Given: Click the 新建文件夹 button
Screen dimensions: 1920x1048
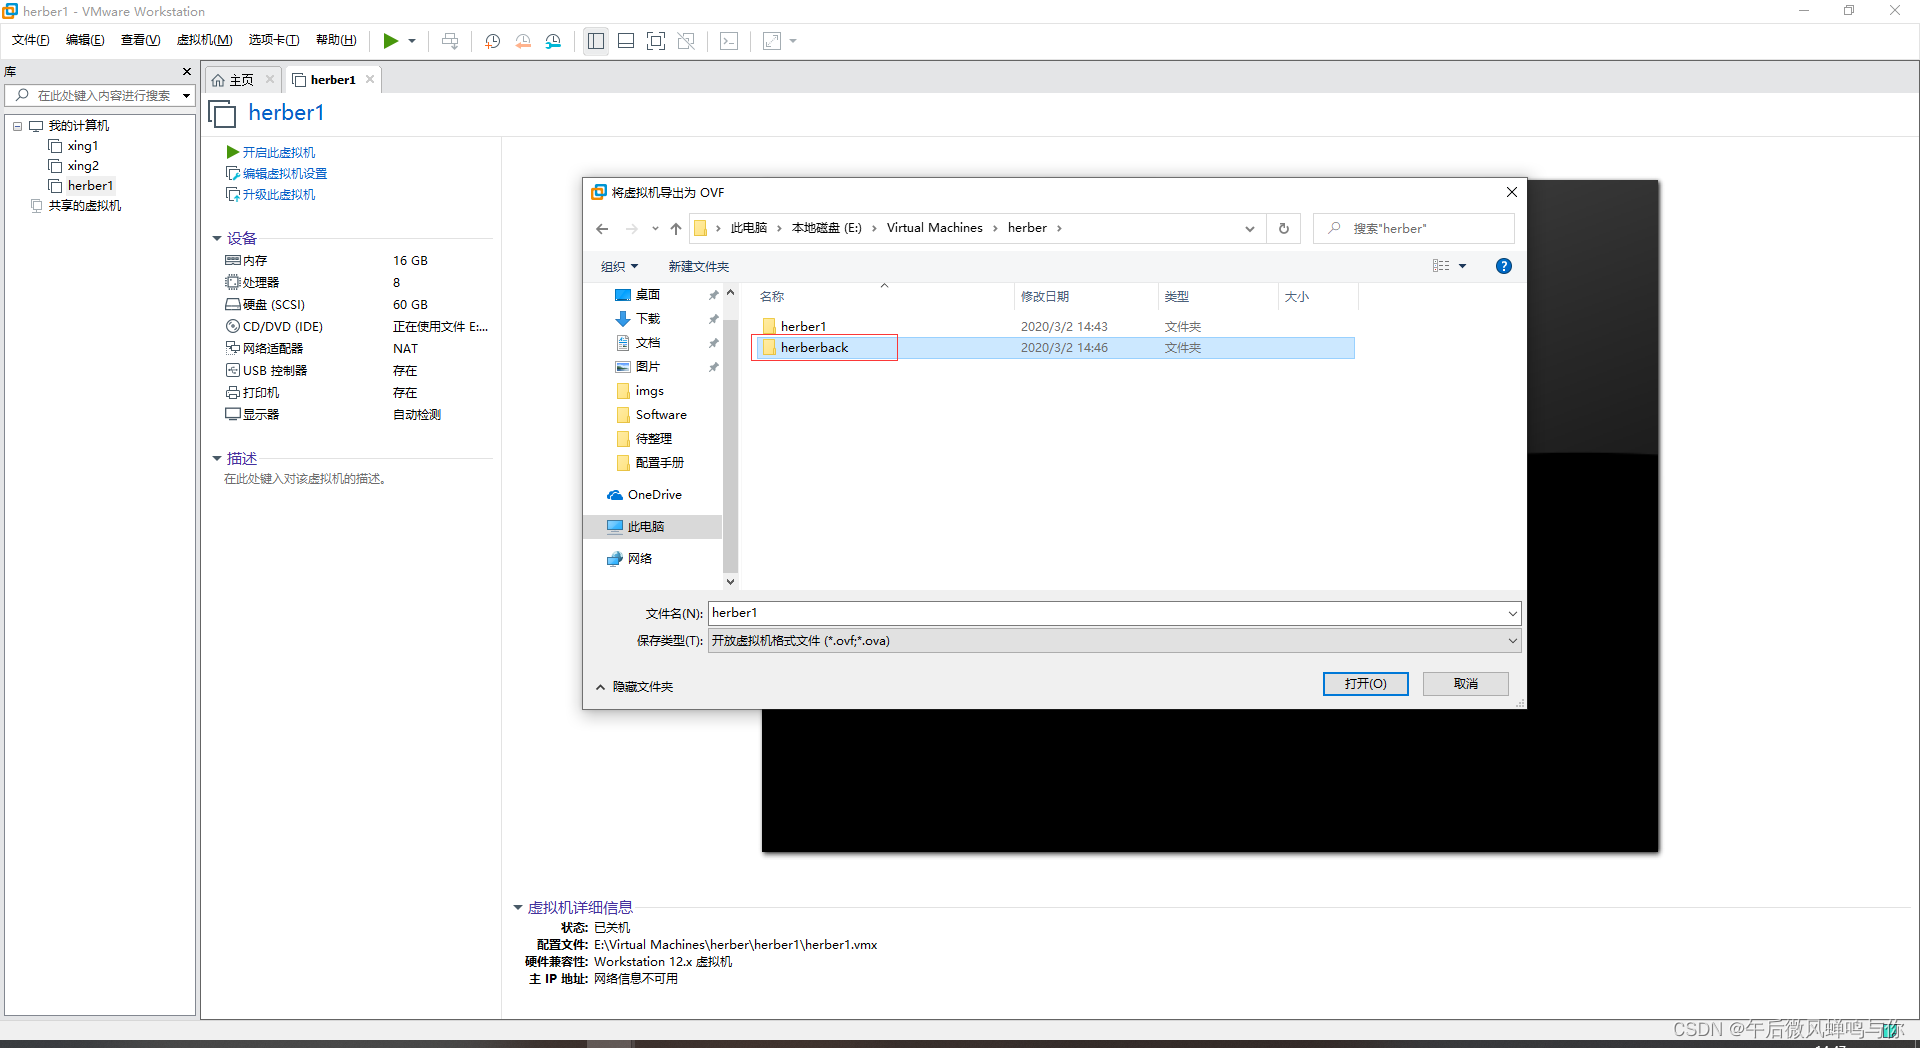Looking at the screenshot, I should [x=699, y=266].
